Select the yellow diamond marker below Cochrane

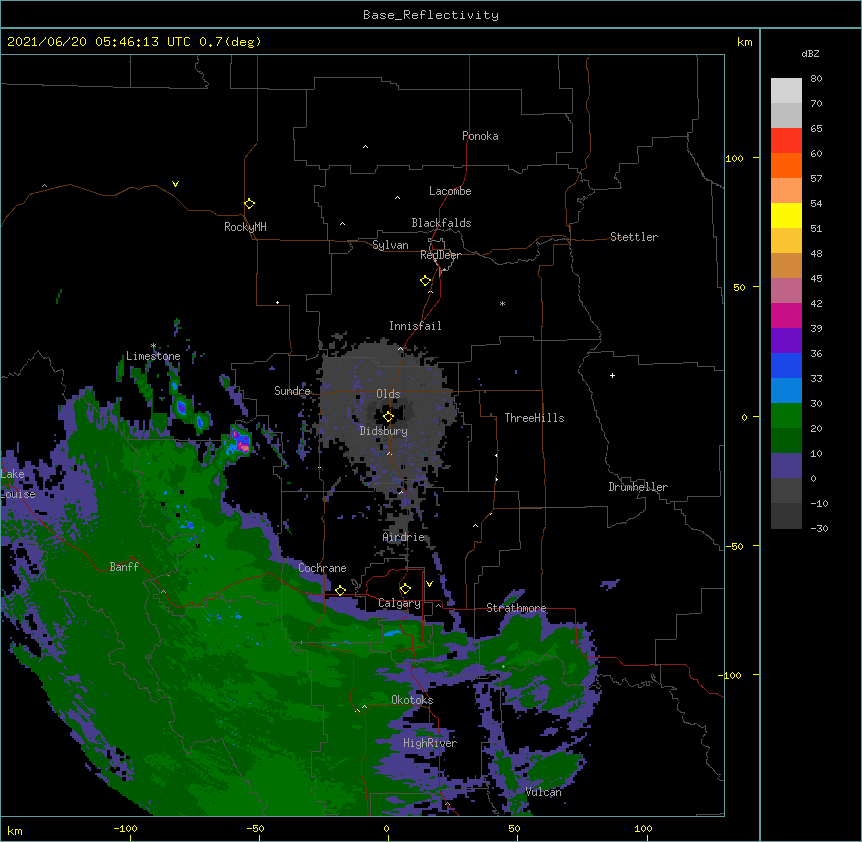pyautogui.click(x=340, y=590)
